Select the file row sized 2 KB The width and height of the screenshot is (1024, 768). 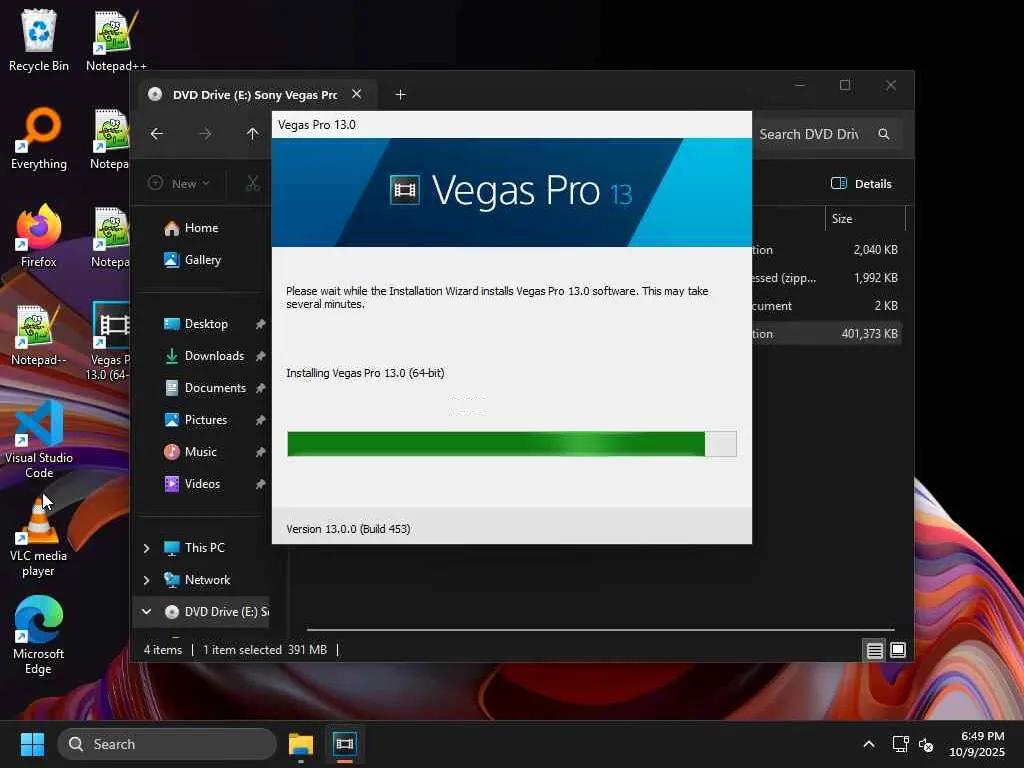(x=827, y=306)
